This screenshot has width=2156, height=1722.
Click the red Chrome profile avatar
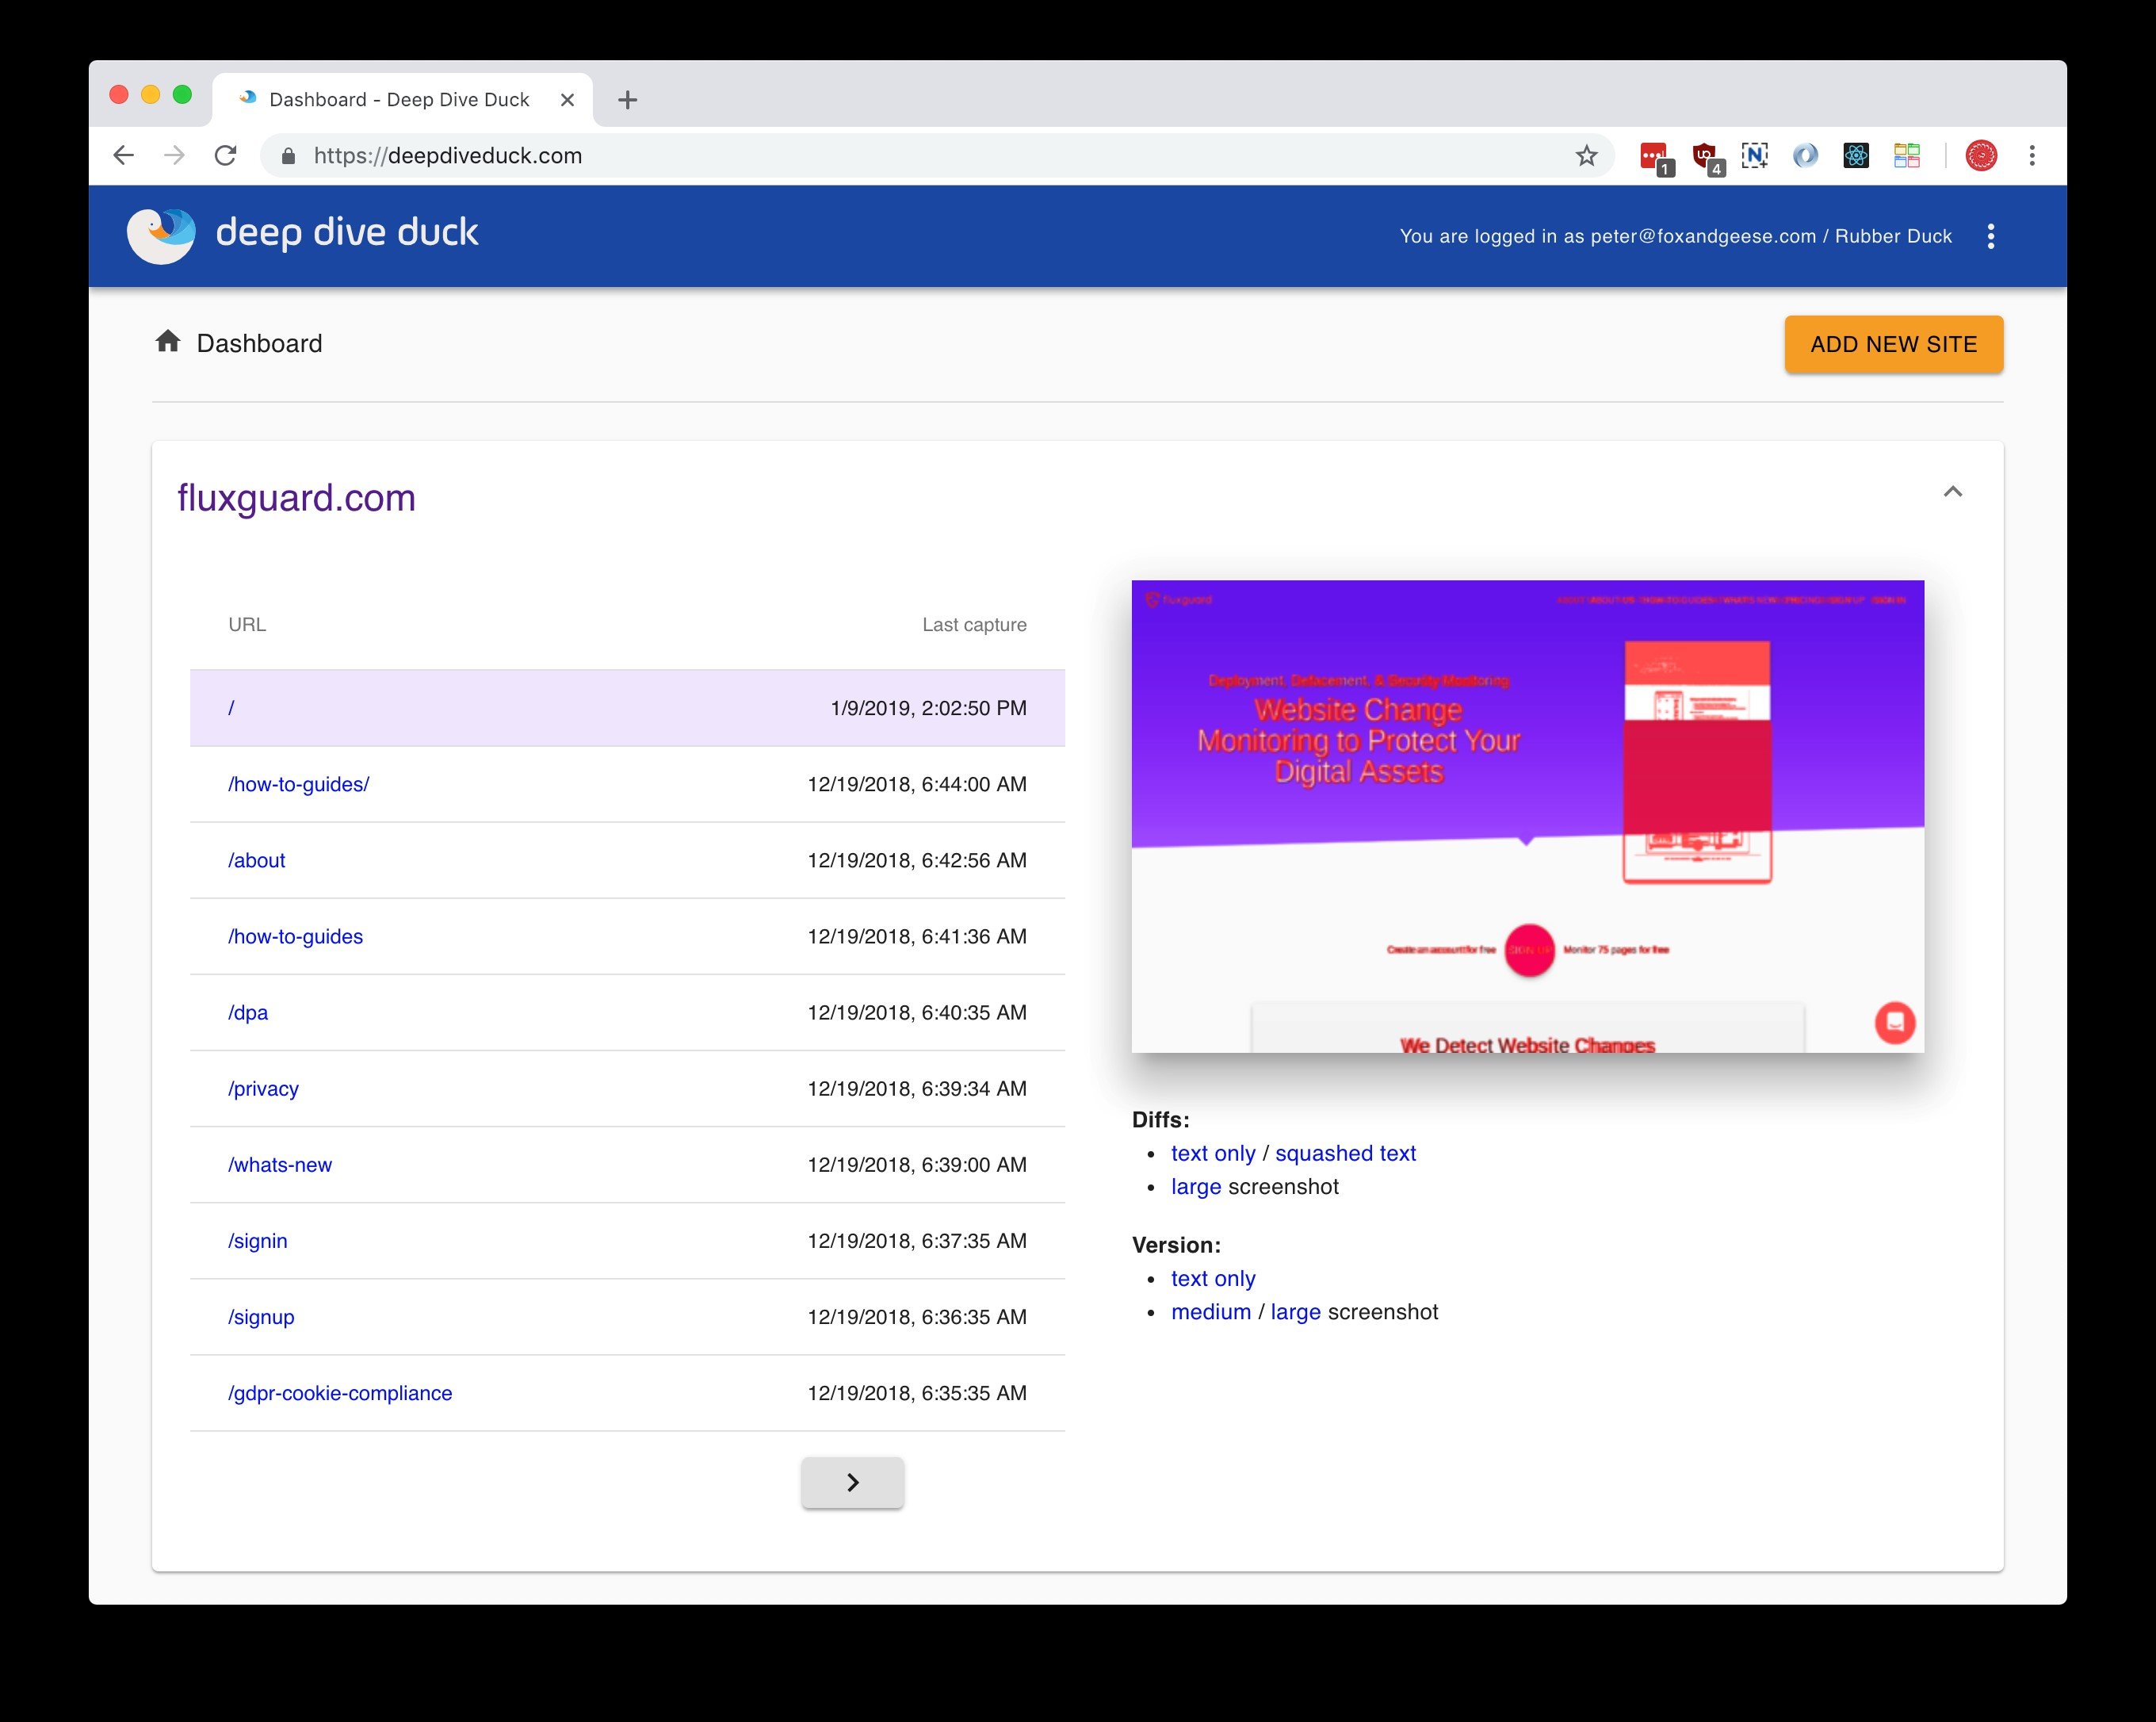click(1981, 155)
